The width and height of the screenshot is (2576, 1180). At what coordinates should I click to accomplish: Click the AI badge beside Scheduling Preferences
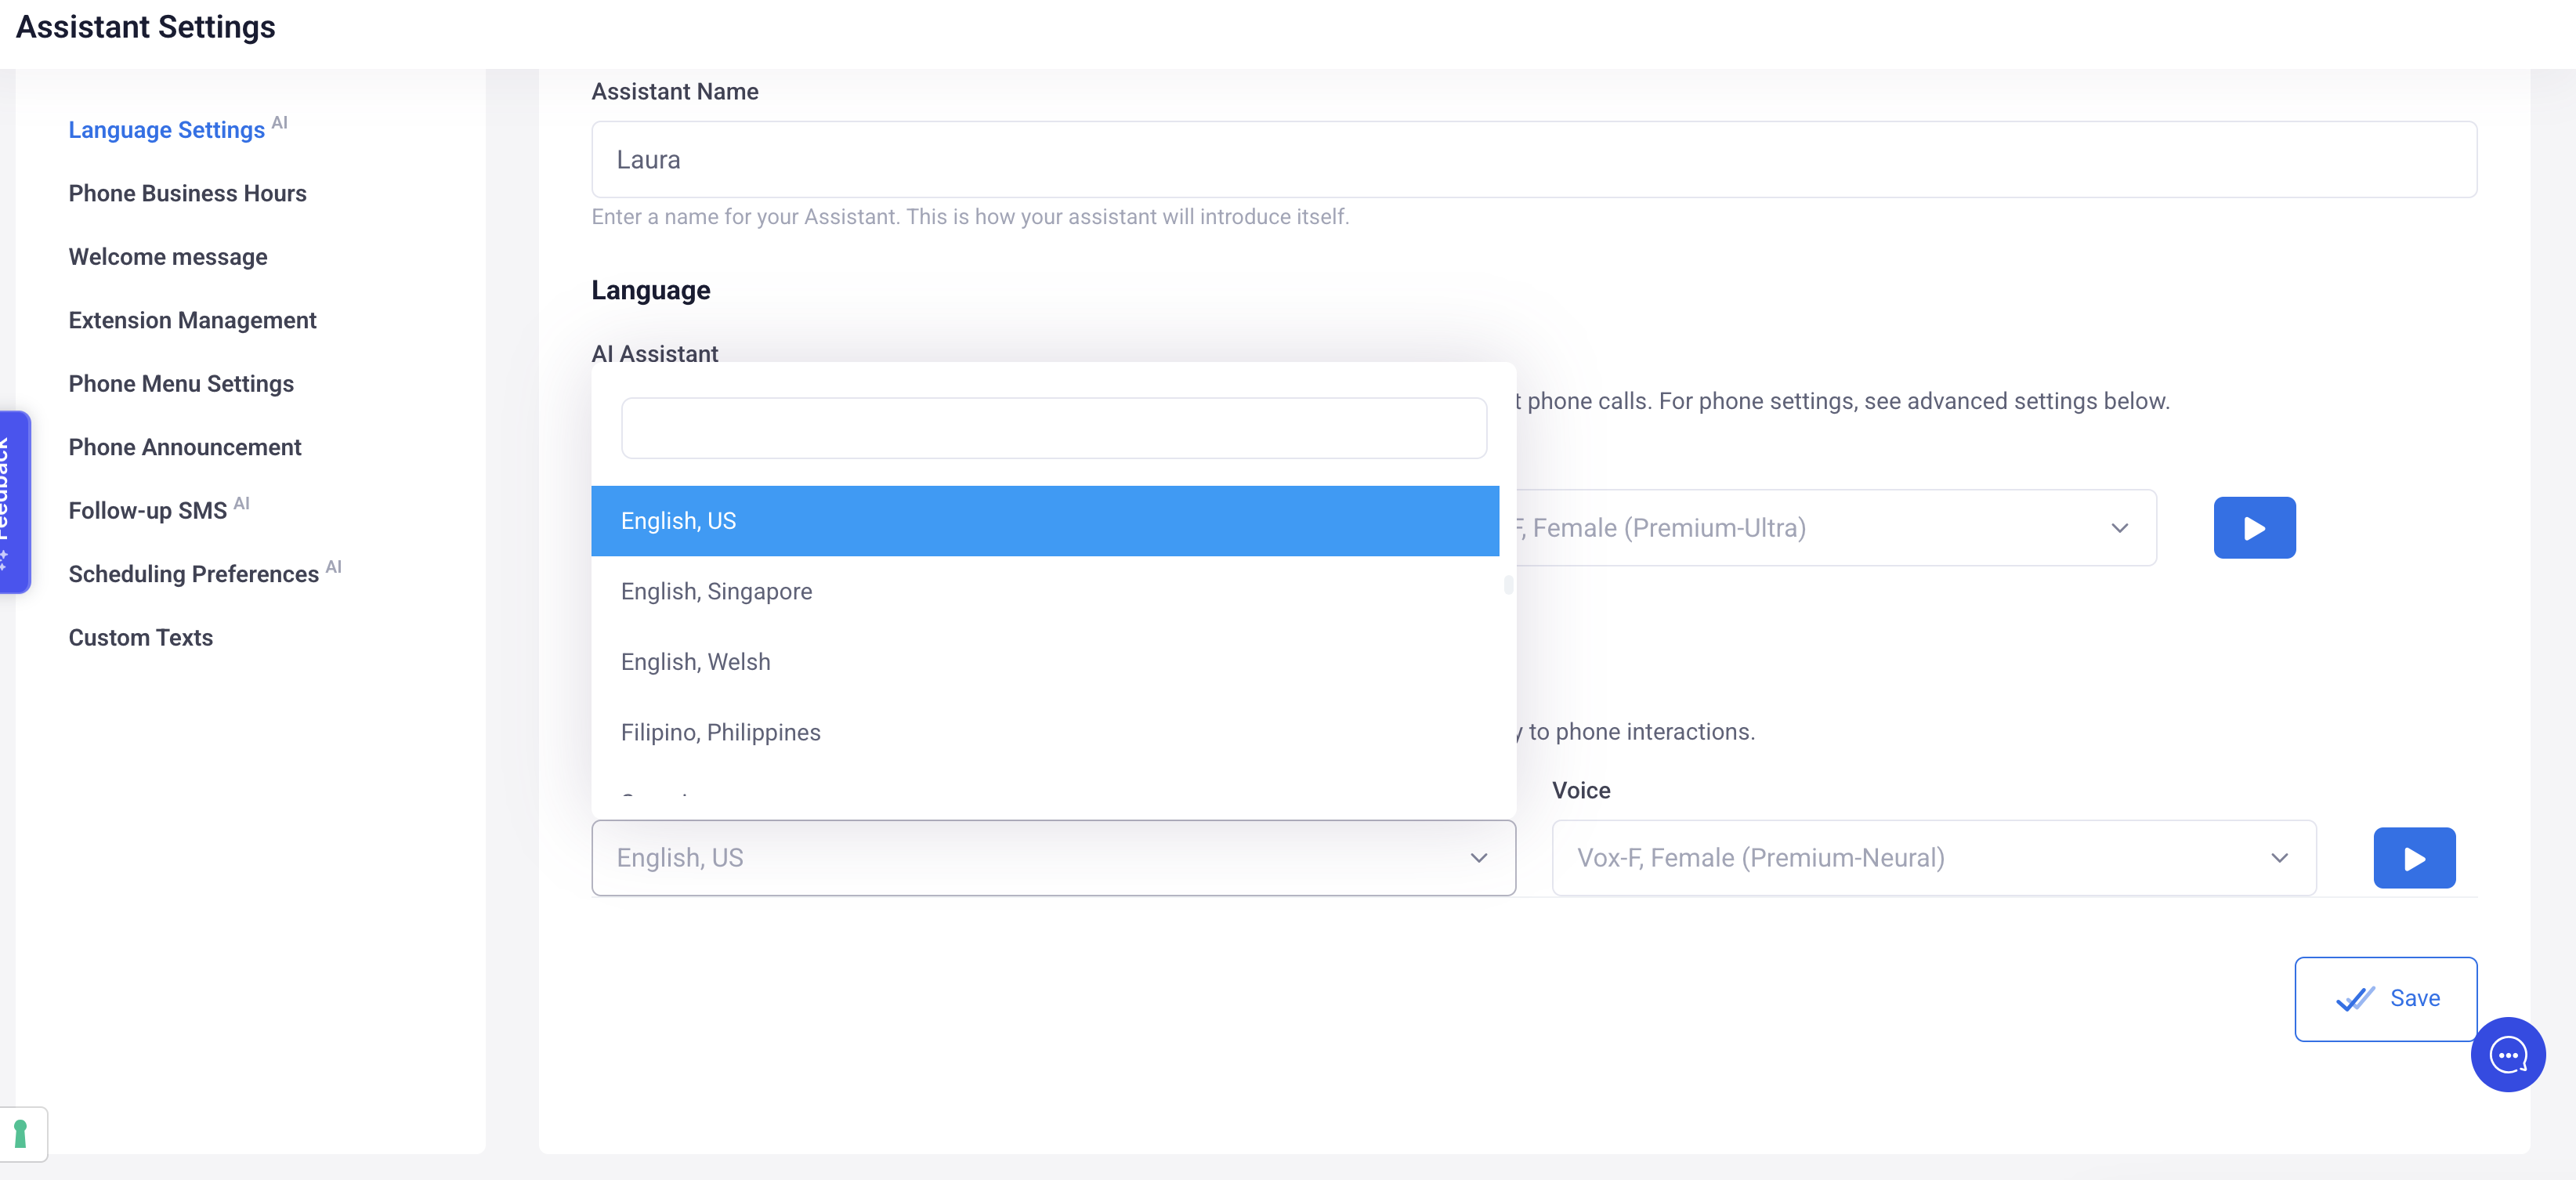click(335, 566)
